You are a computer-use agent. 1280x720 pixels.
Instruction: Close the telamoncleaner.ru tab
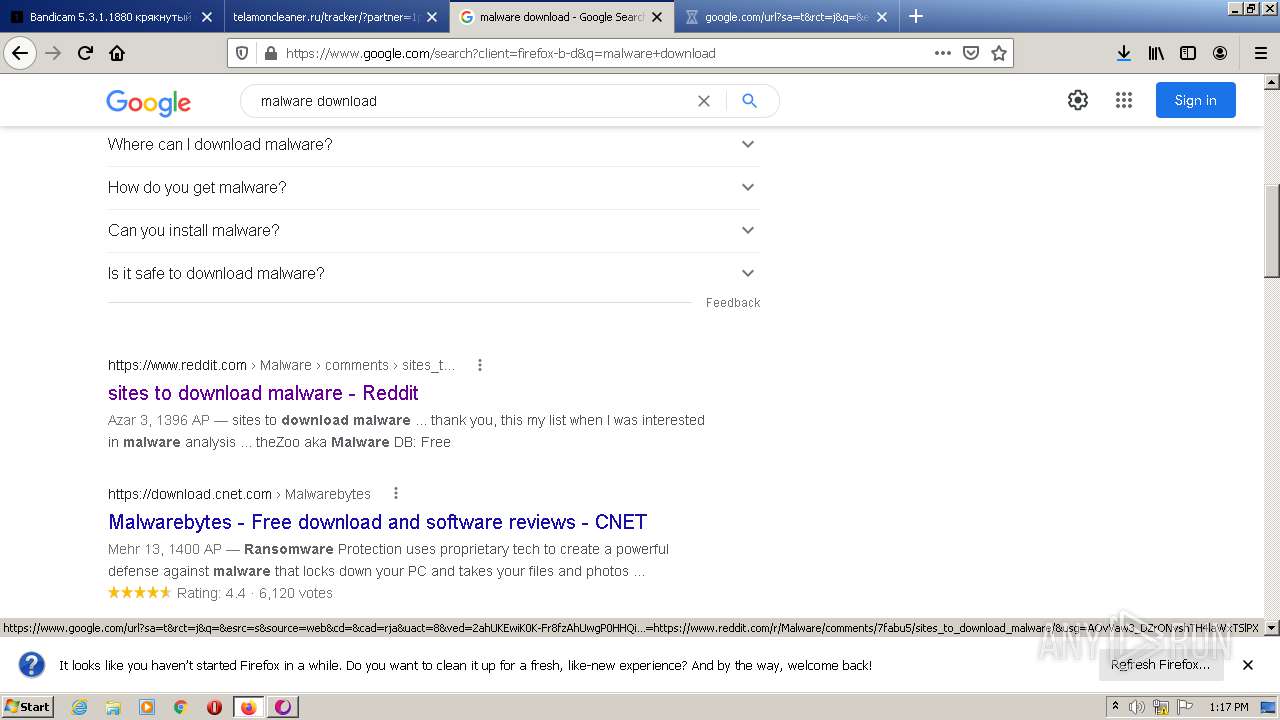(432, 17)
